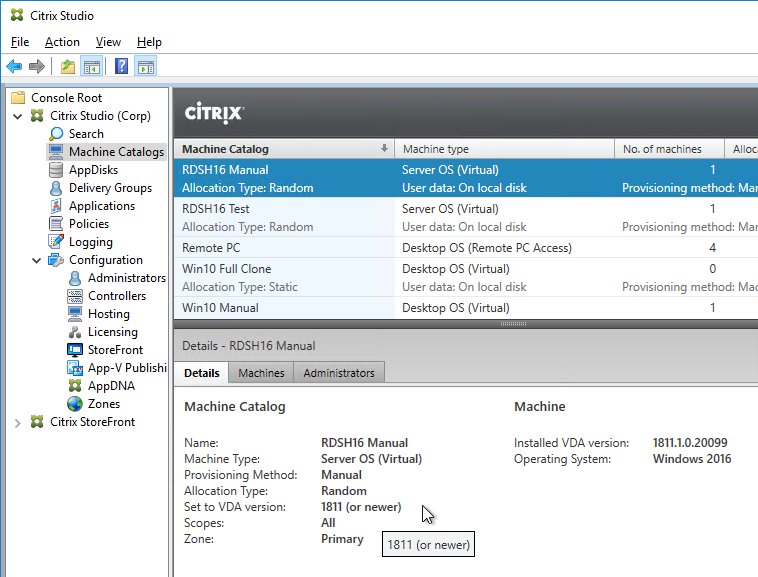Select Zones tree item
Screen dimensions: 758x577
pyautogui.click(x=104, y=404)
